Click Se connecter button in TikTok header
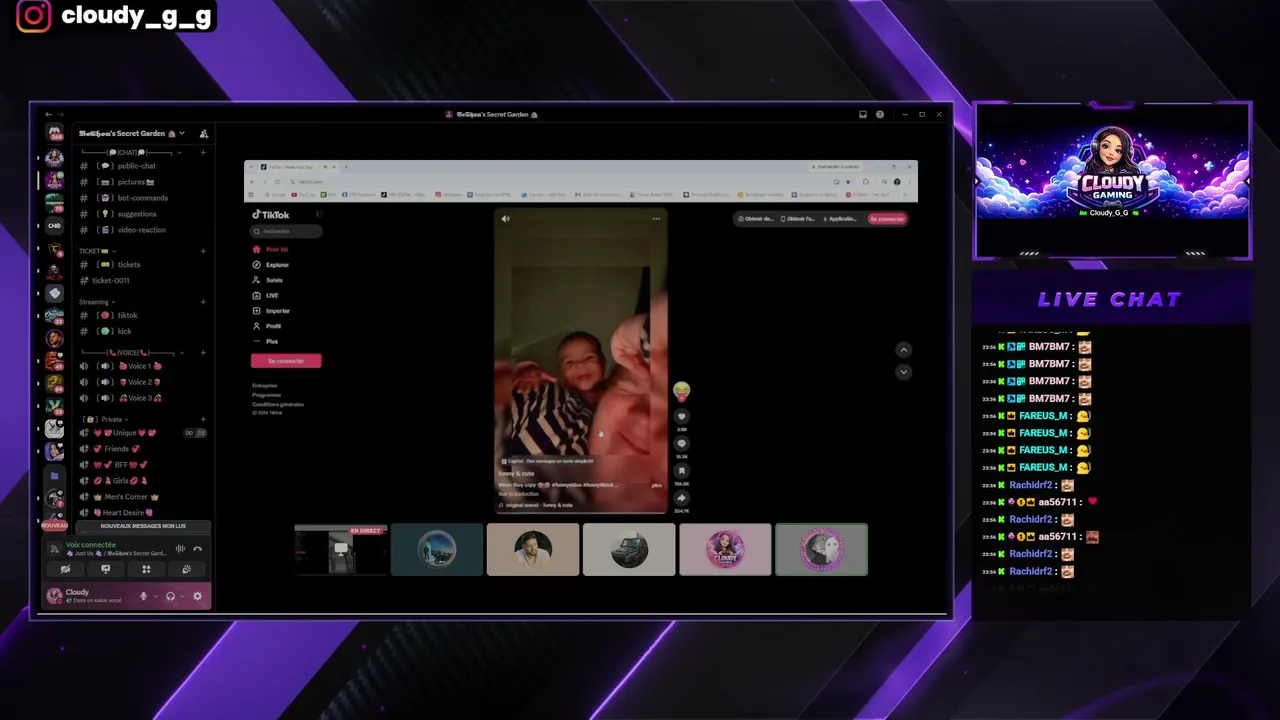The width and height of the screenshot is (1280, 720). pos(887,219)
